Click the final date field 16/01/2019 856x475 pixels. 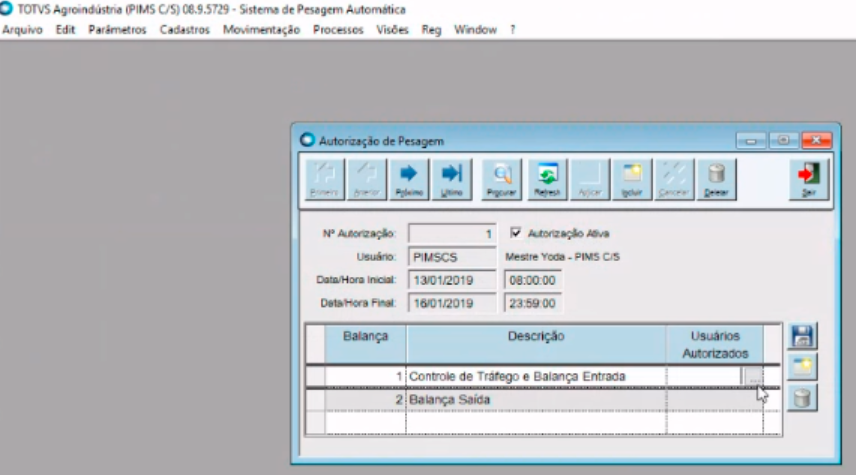tap(452, 303)
